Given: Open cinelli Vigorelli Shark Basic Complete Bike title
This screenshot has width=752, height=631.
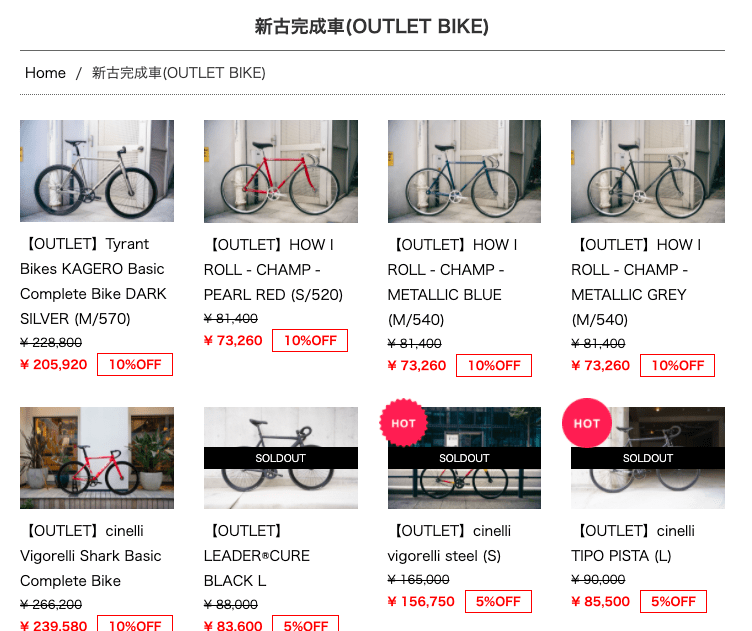Looking at the screenshot, I should (x=91, y=556).
